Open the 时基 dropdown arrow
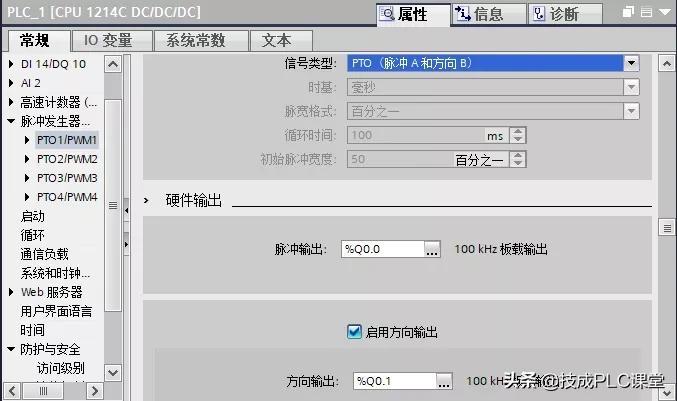This screenshot has width=677, height=401. (631, 88)
